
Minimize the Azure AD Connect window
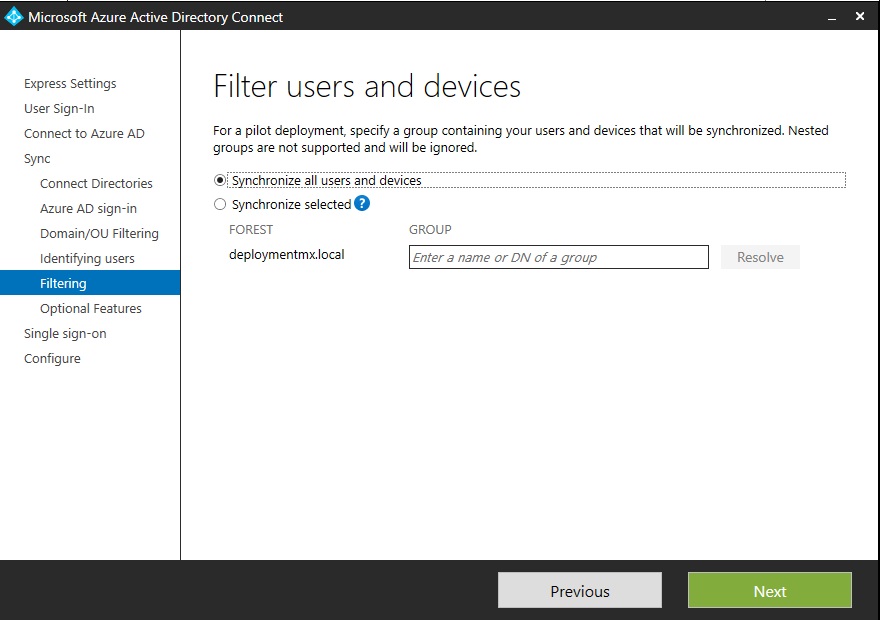[x=829, y=17]
